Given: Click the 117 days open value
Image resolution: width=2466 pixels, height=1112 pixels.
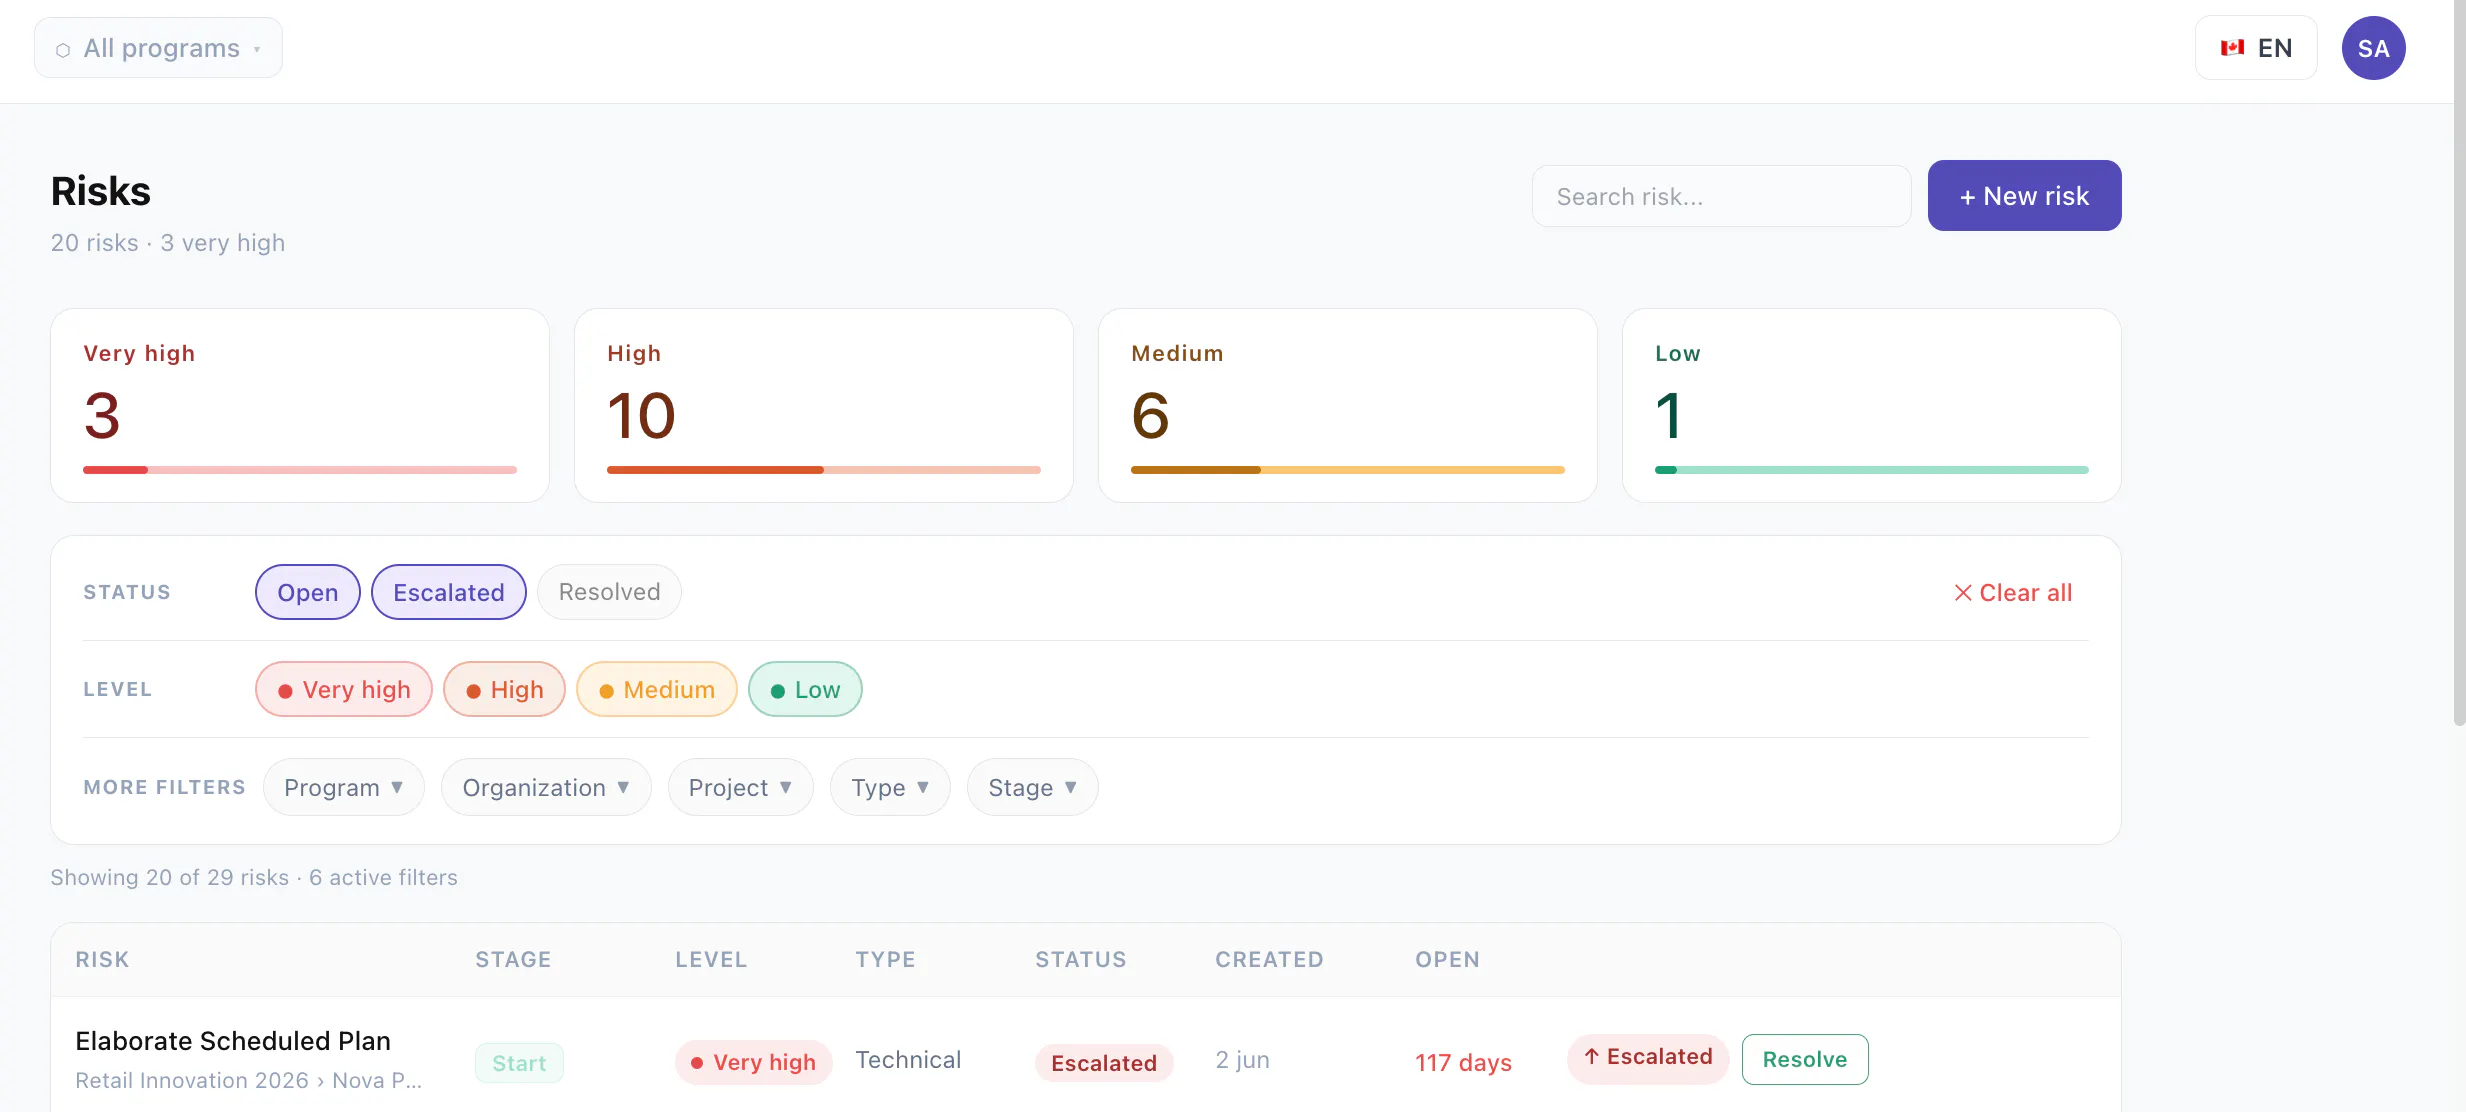Looking at the screenshot, I should 1463,1062.
